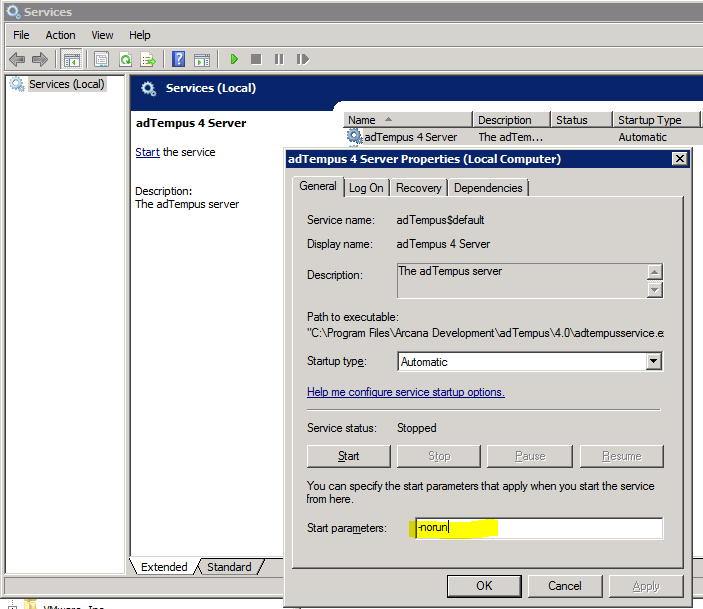The width and height of the screenshot is (703, 609).
Task: Pause the service with the toolbar pause icon
Action: click(x=279, y=59)
